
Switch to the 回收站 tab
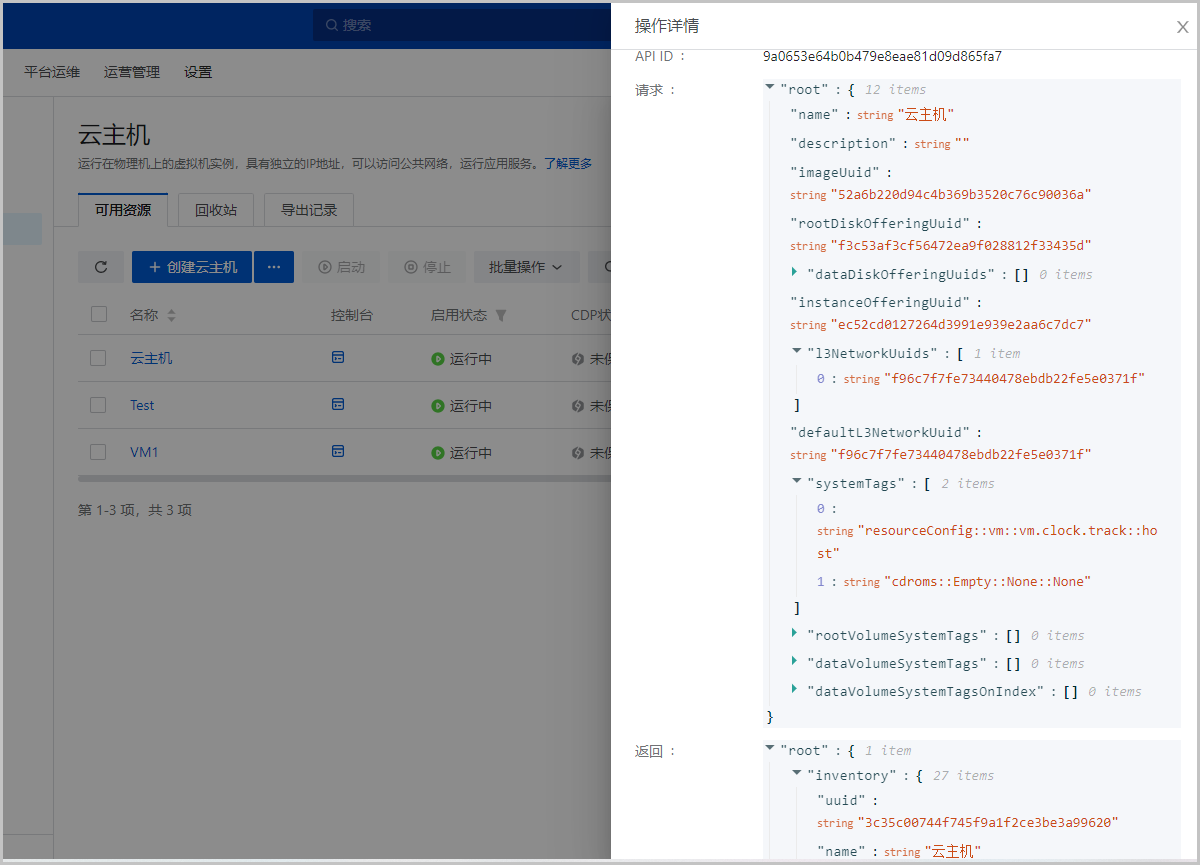215,210
